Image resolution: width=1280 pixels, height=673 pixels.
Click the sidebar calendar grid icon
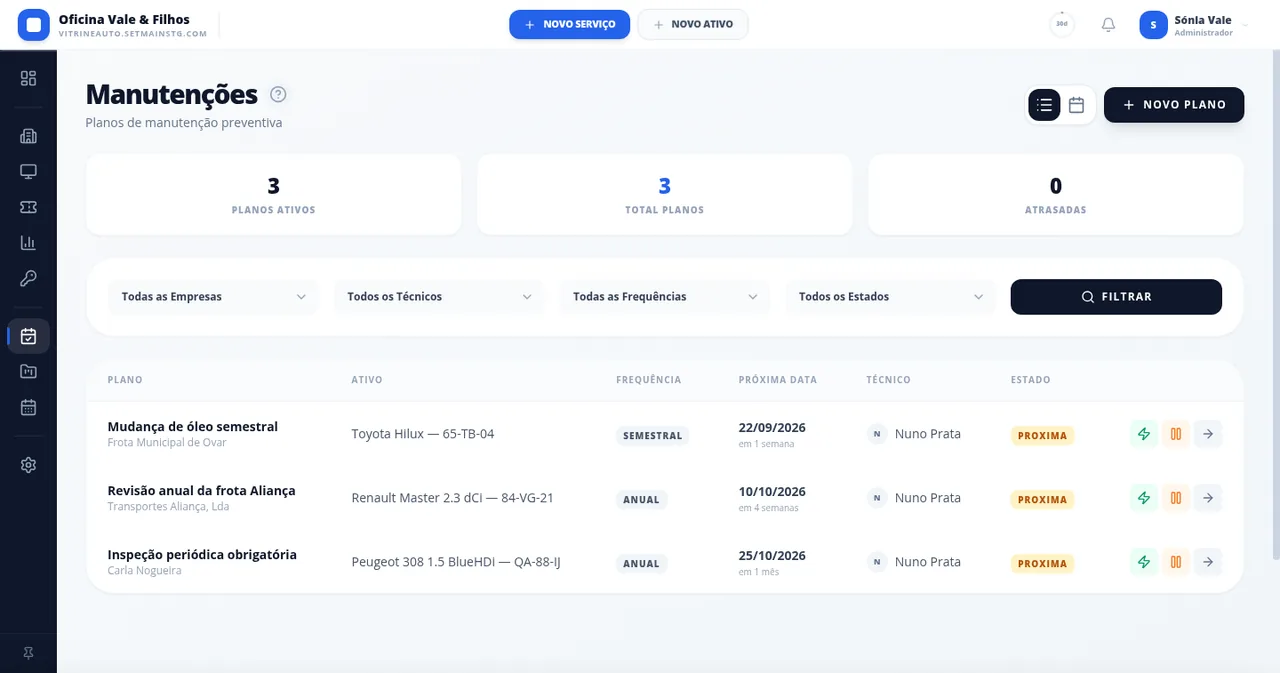tap(28, 407)
